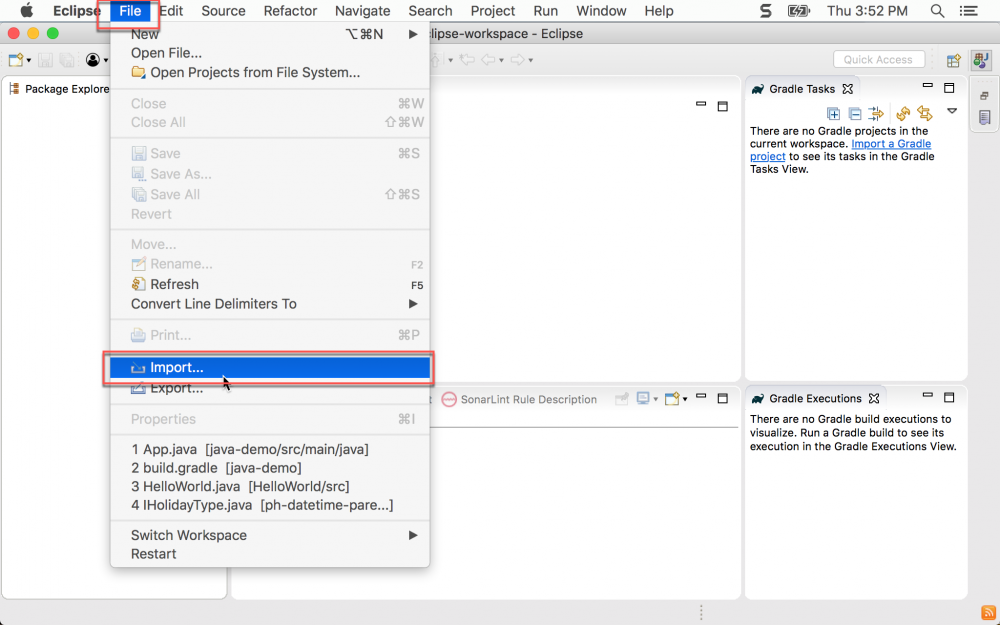Minimize the Gradle Tasks view

pos(928,85)
